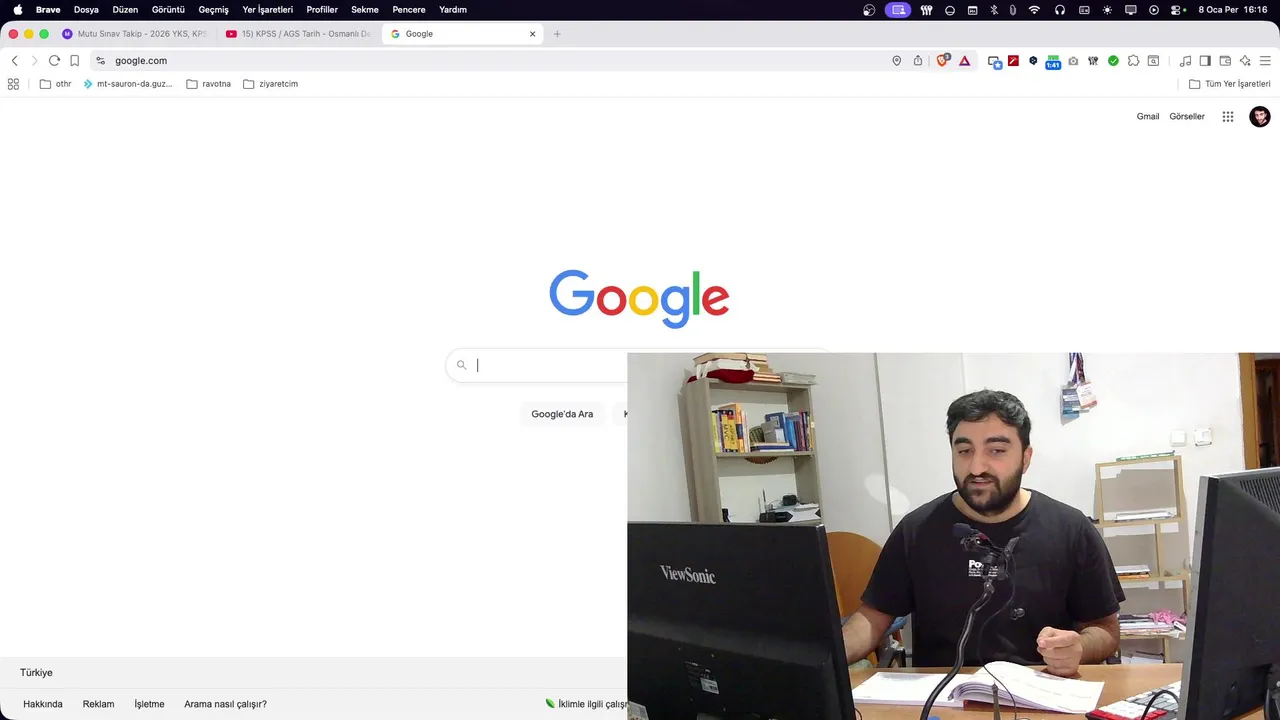Open headphones audio menu bar icon
This screenshot has height=720, width=1280.
tap(1059, 10)
